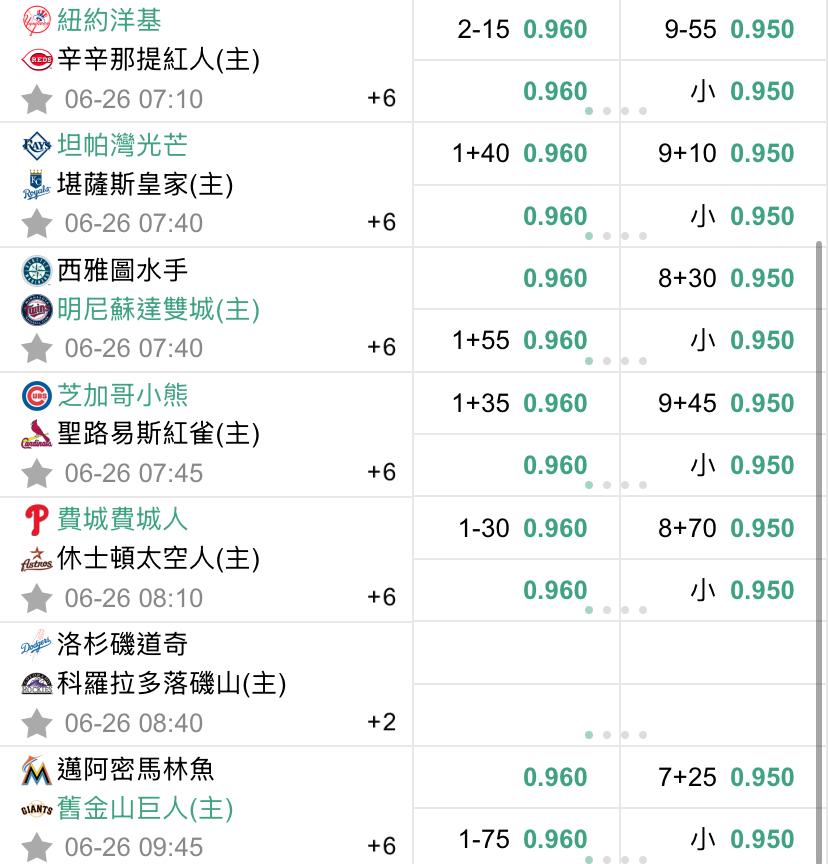Image resolution: width=828 pixels, height=864 pixels.
Task: Expand +2 more bets for Dodgers game
Action: [381, 722]
